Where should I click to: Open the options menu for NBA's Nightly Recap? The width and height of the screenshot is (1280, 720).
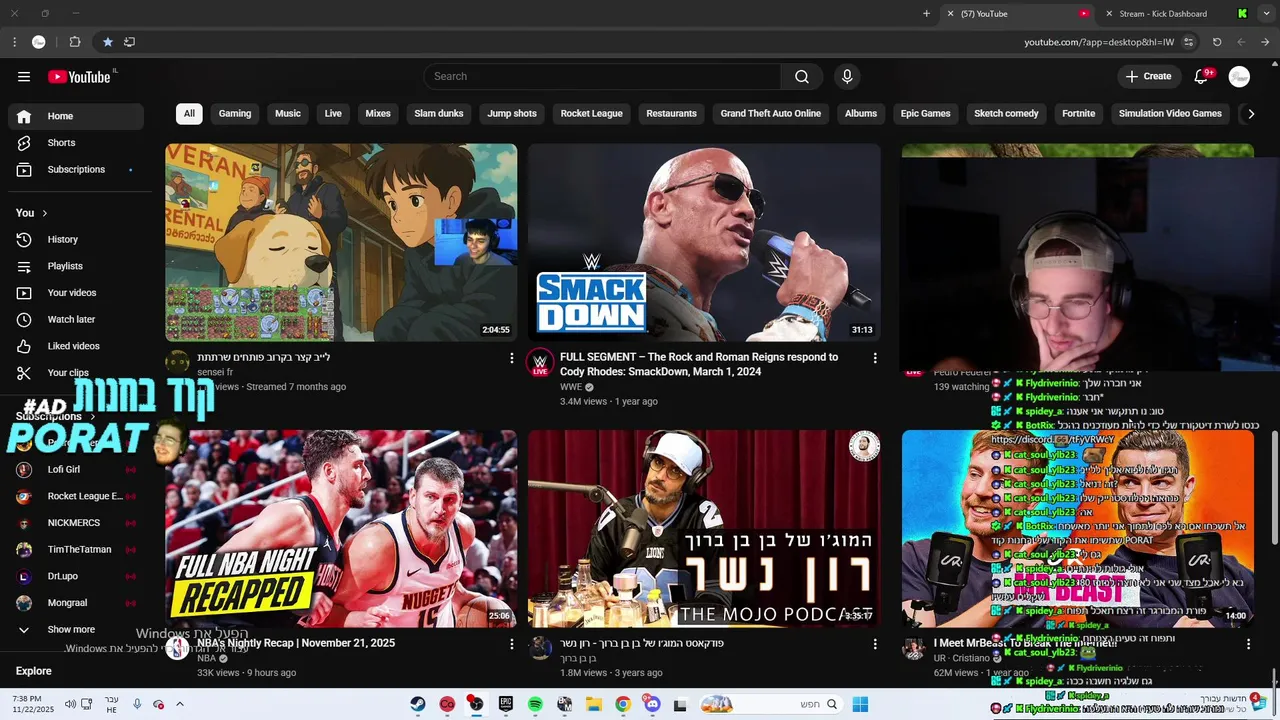[x=512, y=644]
